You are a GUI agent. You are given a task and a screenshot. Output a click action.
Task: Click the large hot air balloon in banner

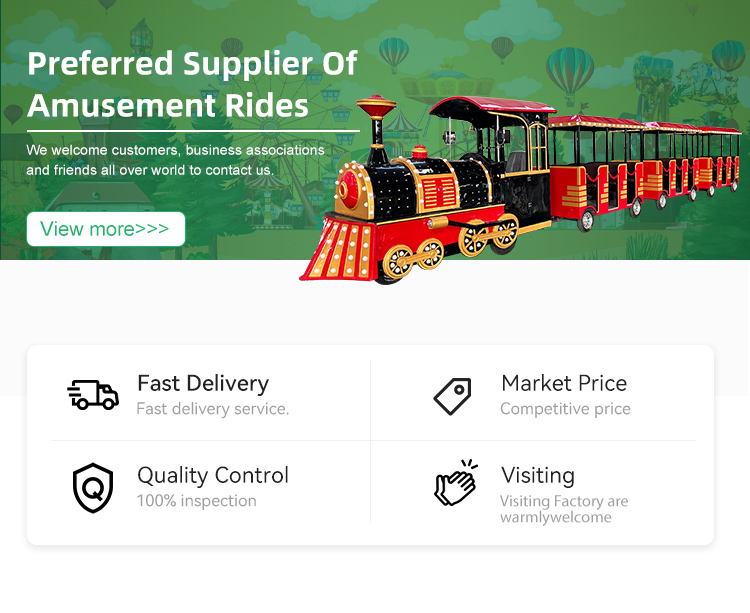tap(570, 74)
